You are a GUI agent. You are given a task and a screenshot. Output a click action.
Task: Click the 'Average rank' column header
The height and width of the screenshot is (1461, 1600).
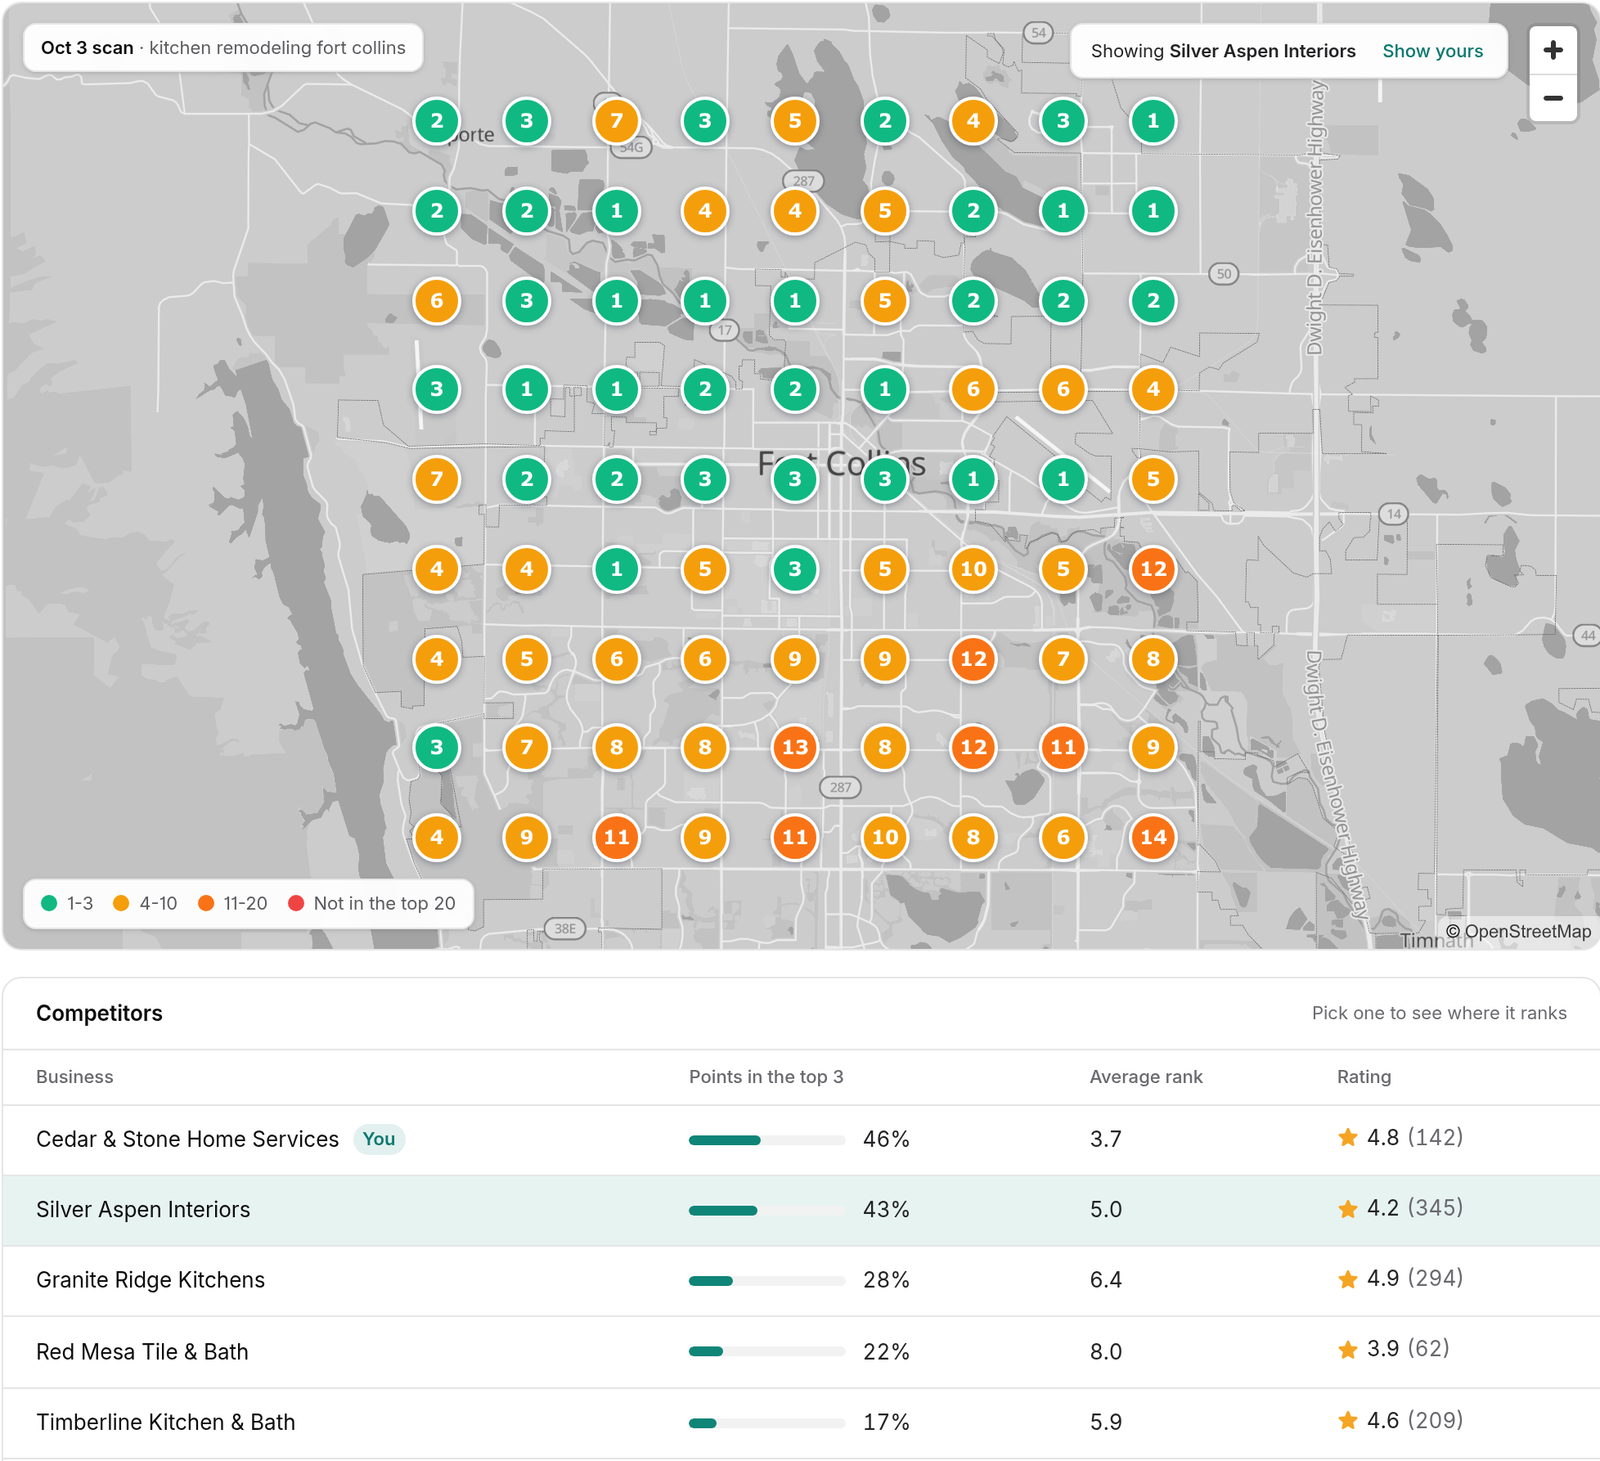click(x=1146, y=1077)
